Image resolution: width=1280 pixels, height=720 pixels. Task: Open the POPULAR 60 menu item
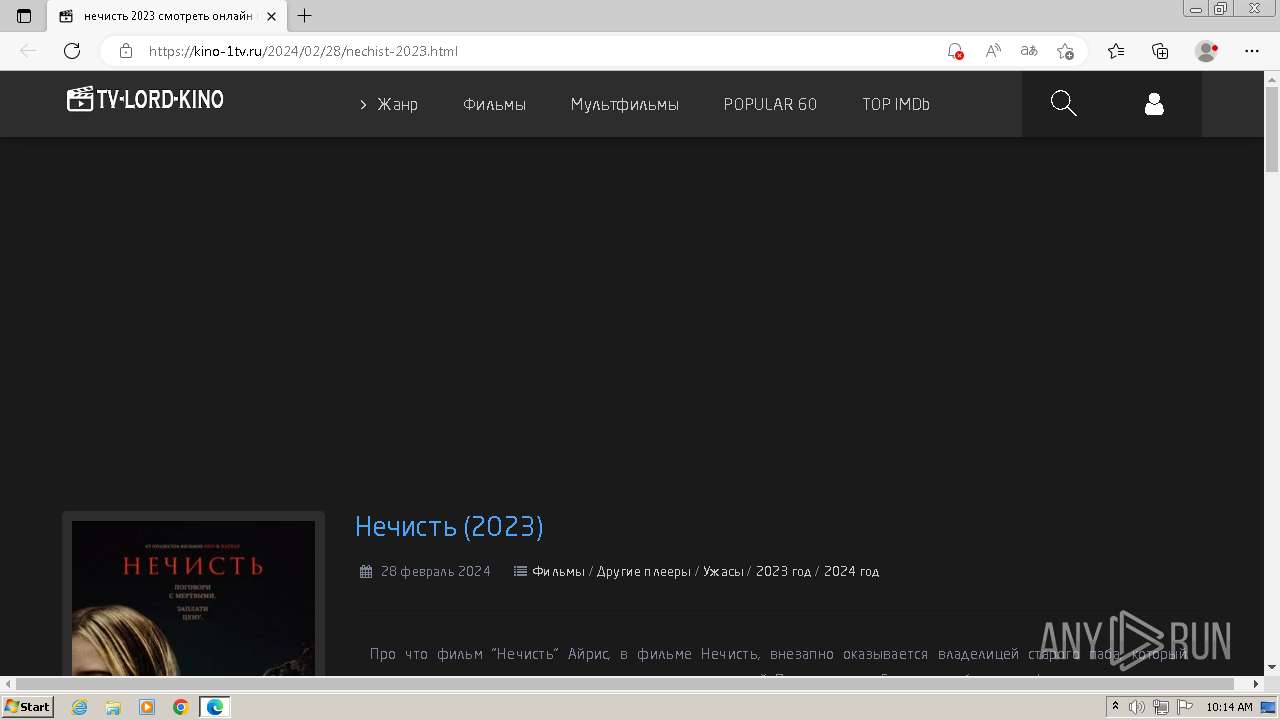(770, 104)
